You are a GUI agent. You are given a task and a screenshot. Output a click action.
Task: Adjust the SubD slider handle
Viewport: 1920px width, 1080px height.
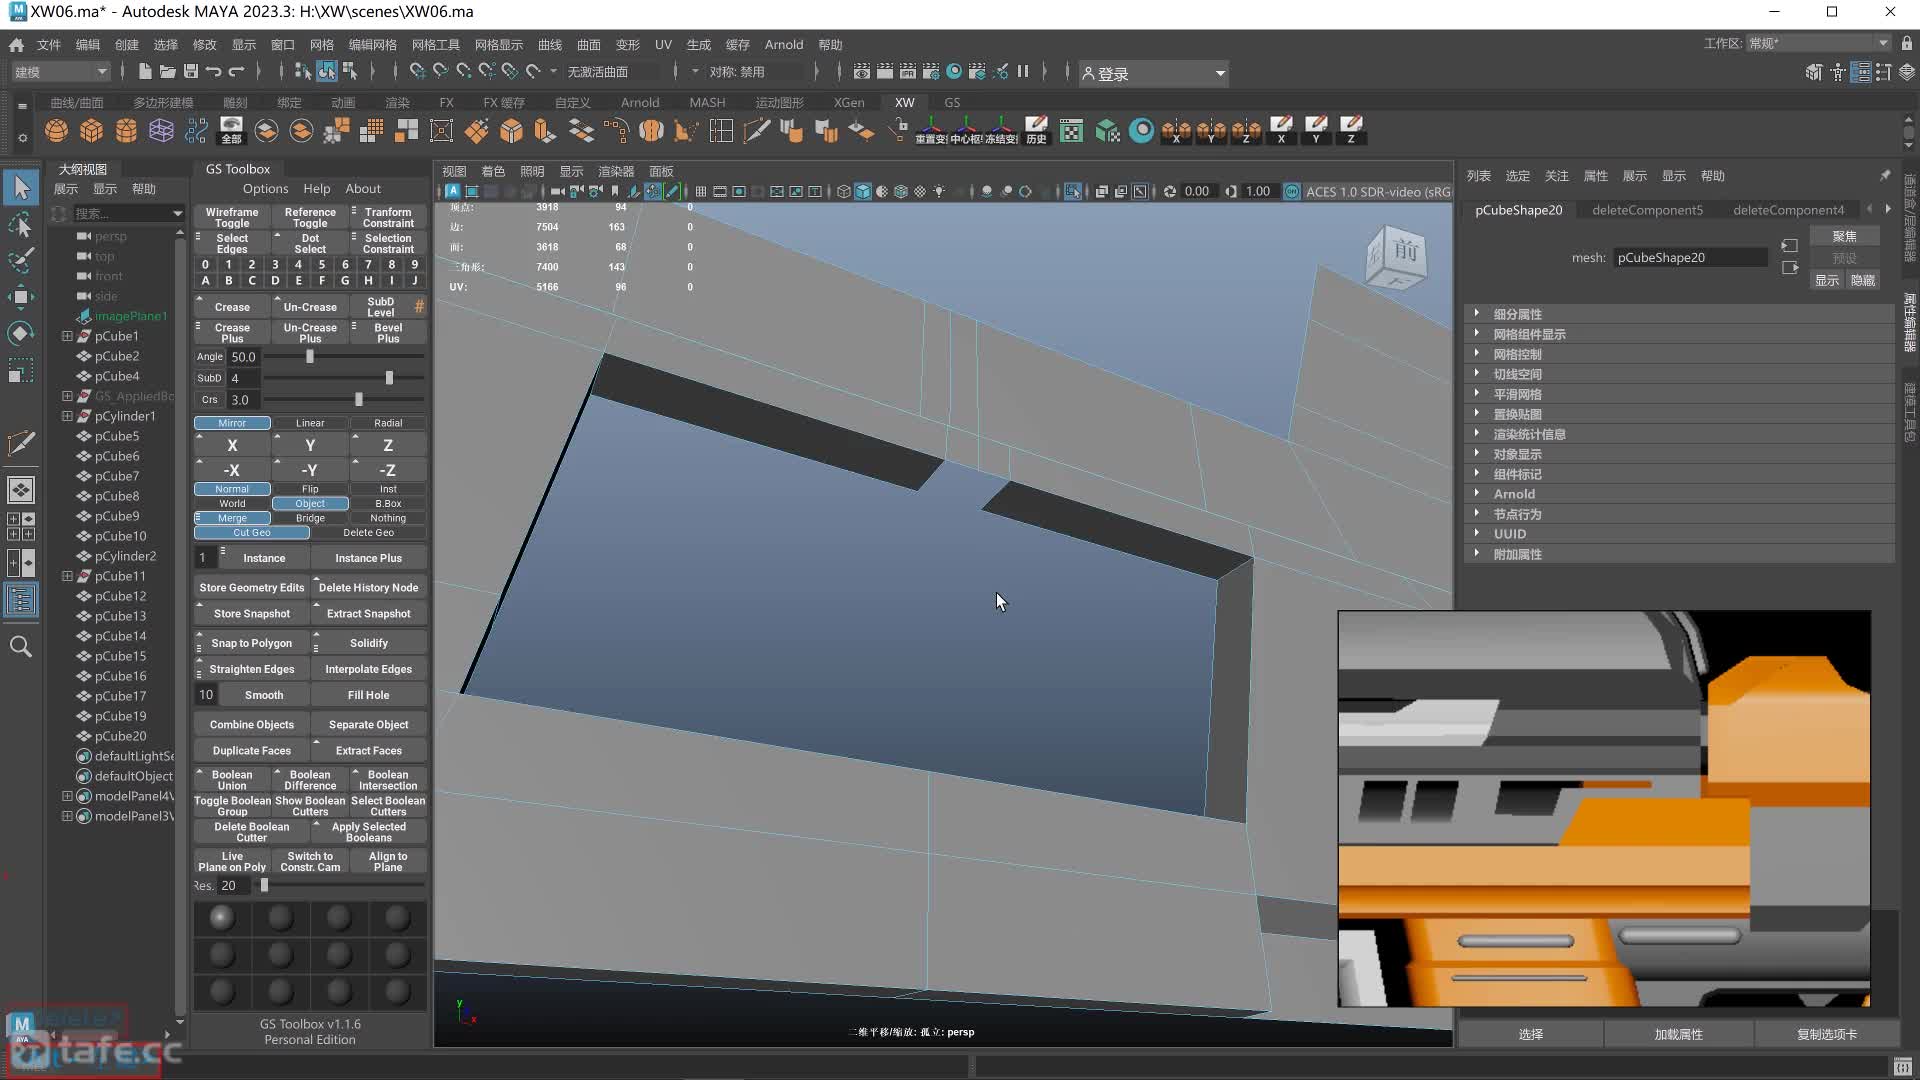[389, 378]
